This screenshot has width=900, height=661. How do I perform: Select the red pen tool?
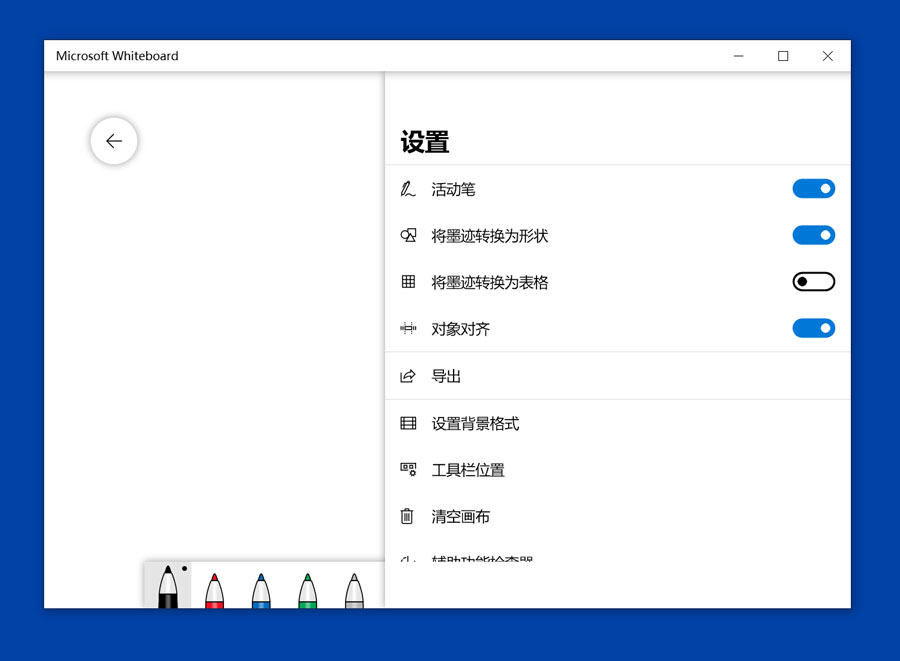coord(214,589)
